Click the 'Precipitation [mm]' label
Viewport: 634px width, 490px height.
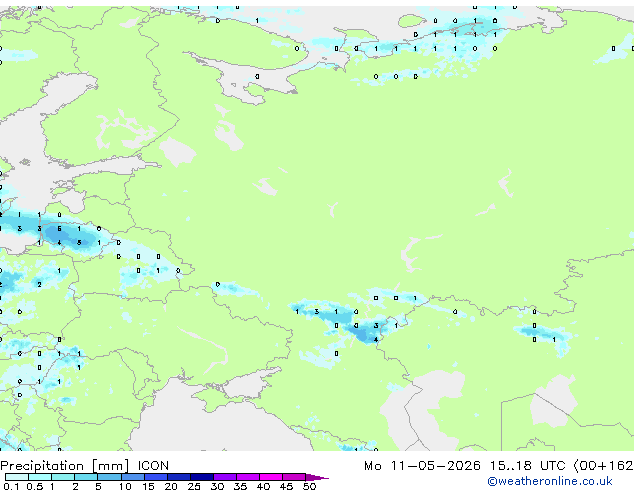pos(65,466)
